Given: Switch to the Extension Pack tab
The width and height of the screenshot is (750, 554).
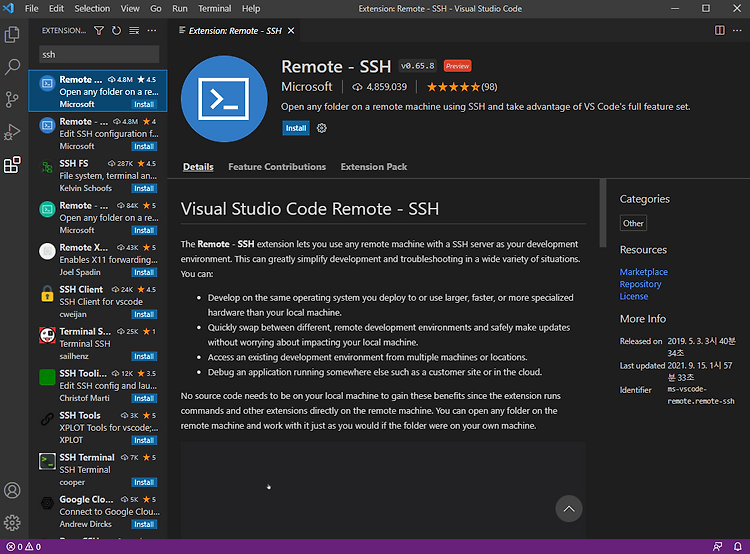Looking at the screenshot, I should (374, 166).
